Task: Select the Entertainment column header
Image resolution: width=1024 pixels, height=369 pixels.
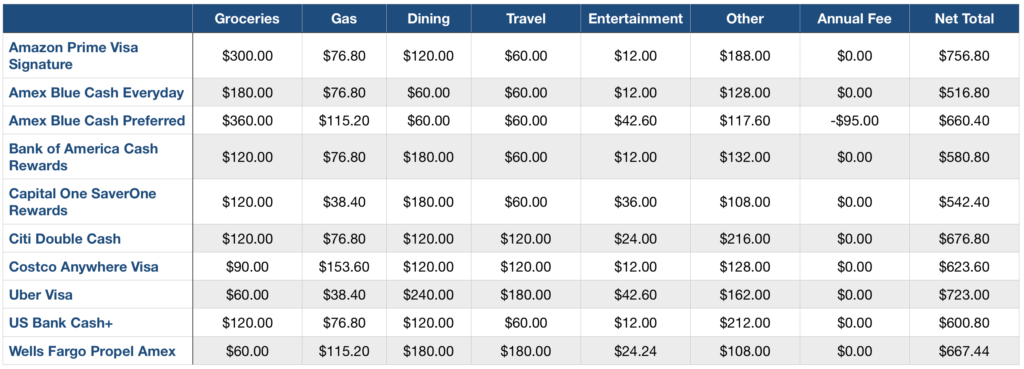Action: 635,19
